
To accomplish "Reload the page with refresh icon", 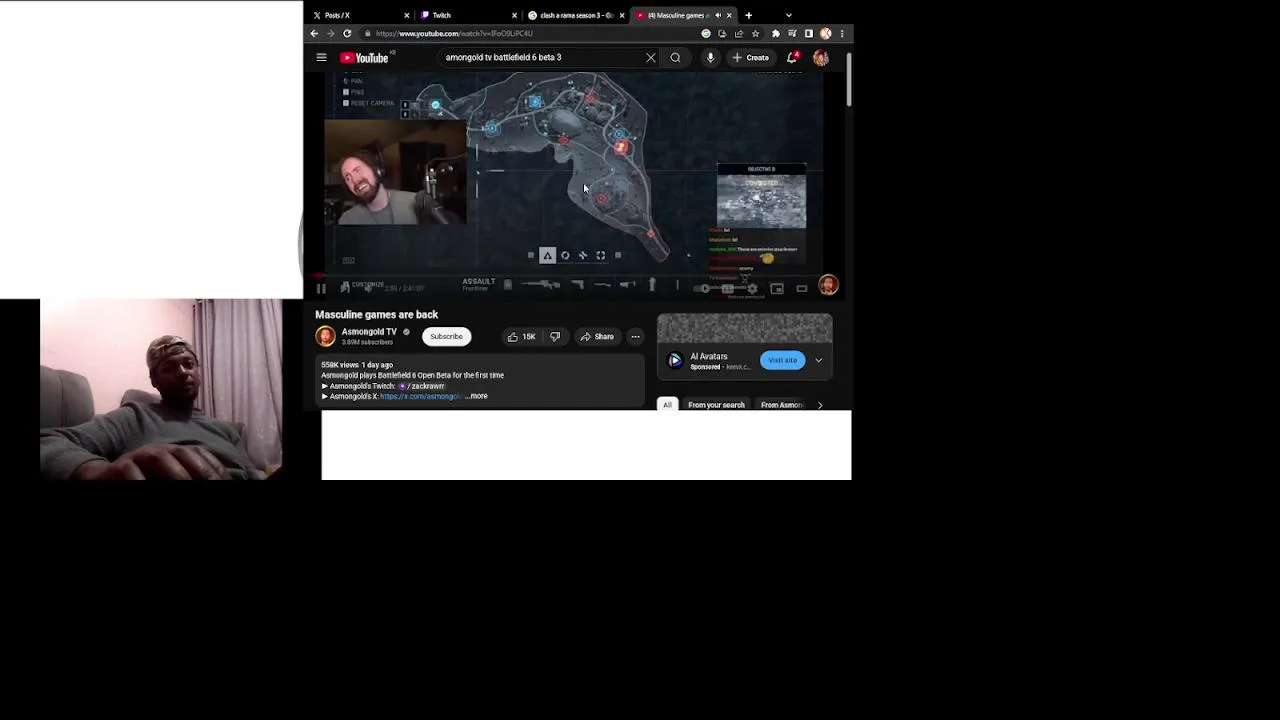I will click(347, 33).
